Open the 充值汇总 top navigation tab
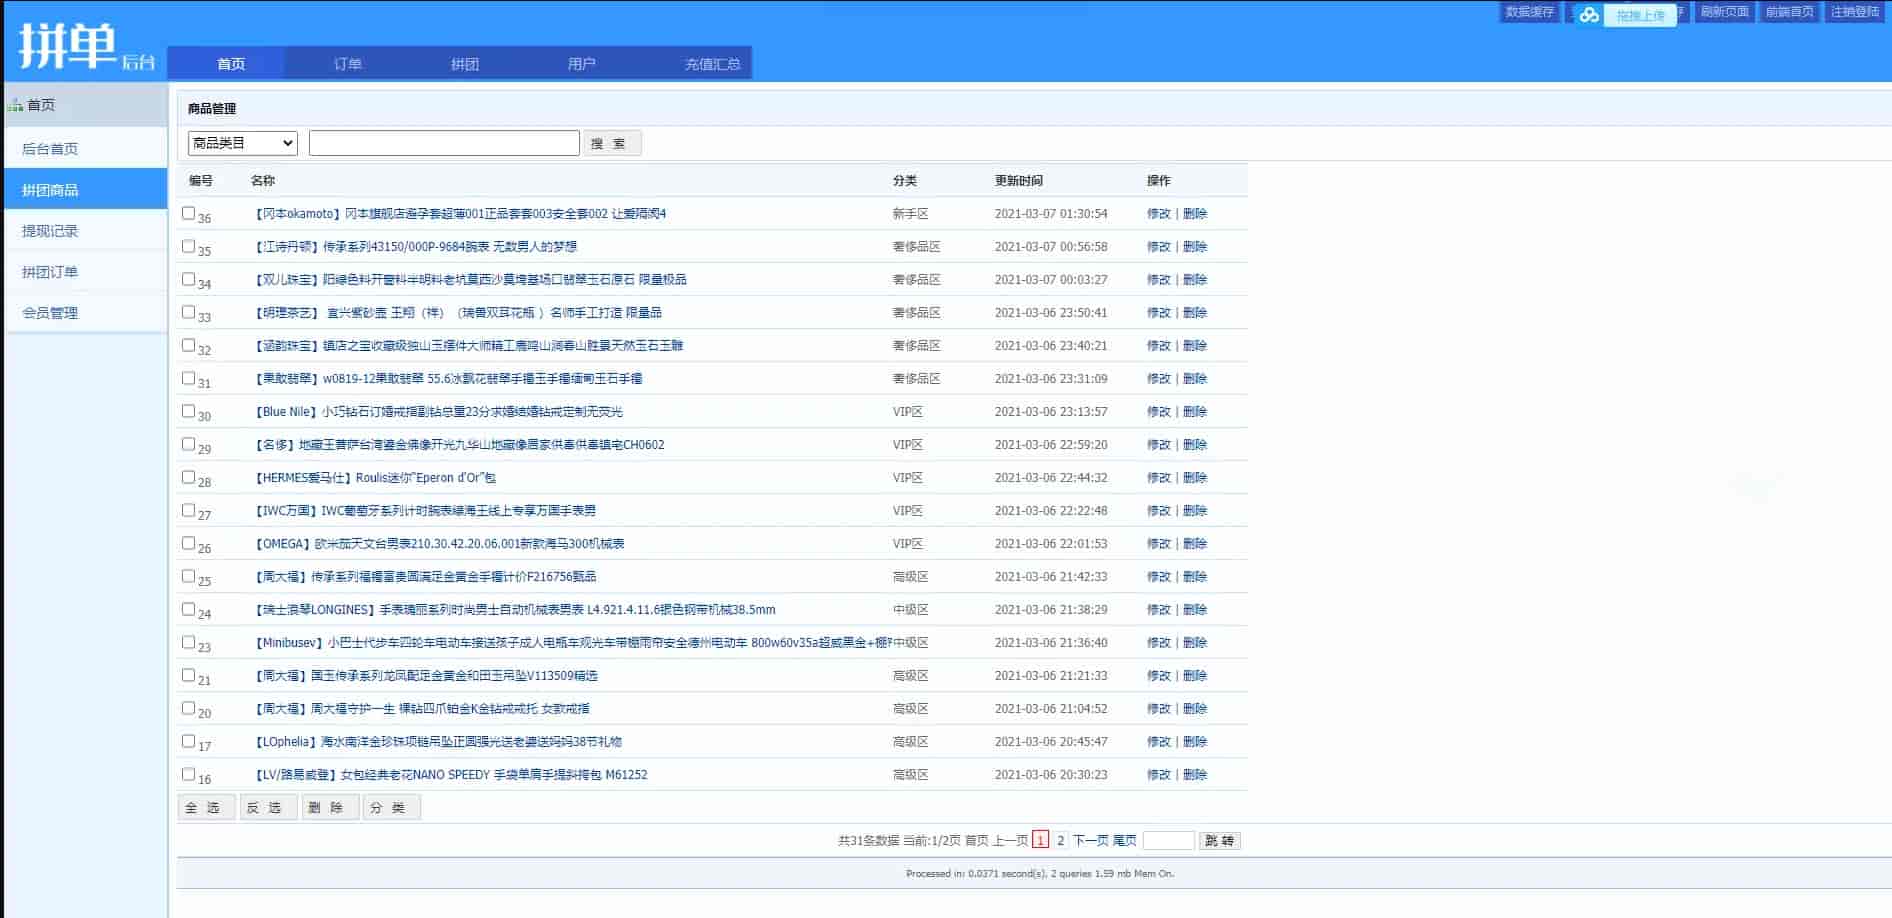The width and height of the screenshot is (1892, 918). coord(712,64)
